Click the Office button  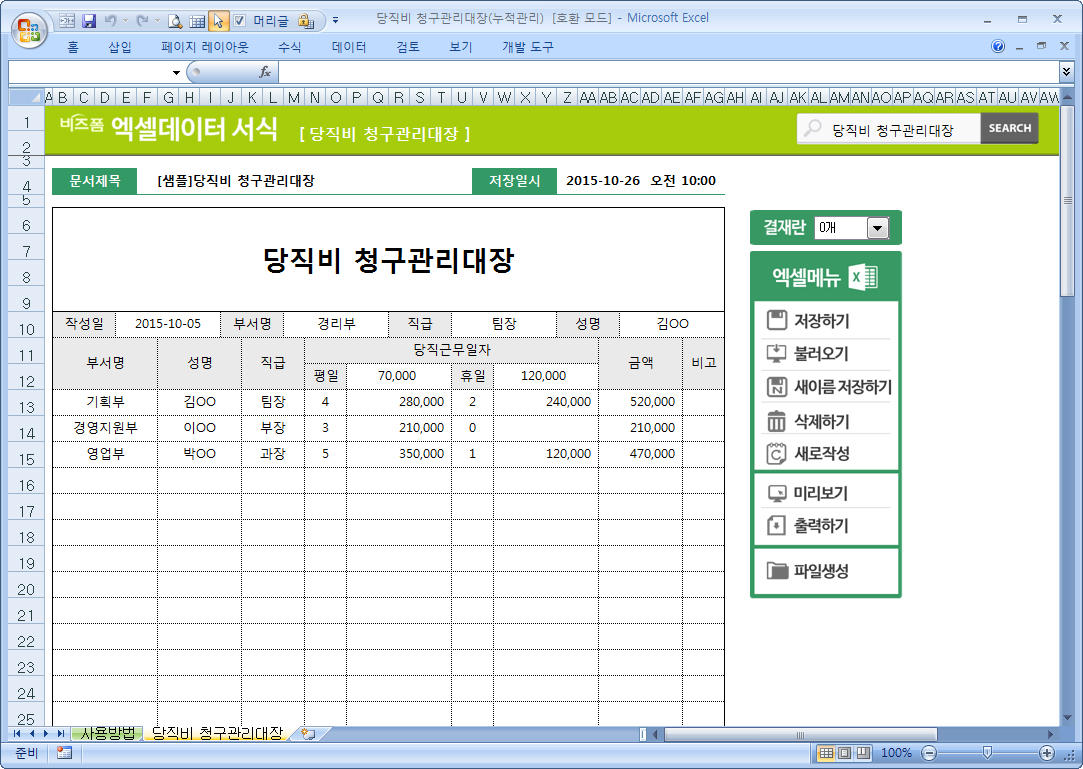28,29
